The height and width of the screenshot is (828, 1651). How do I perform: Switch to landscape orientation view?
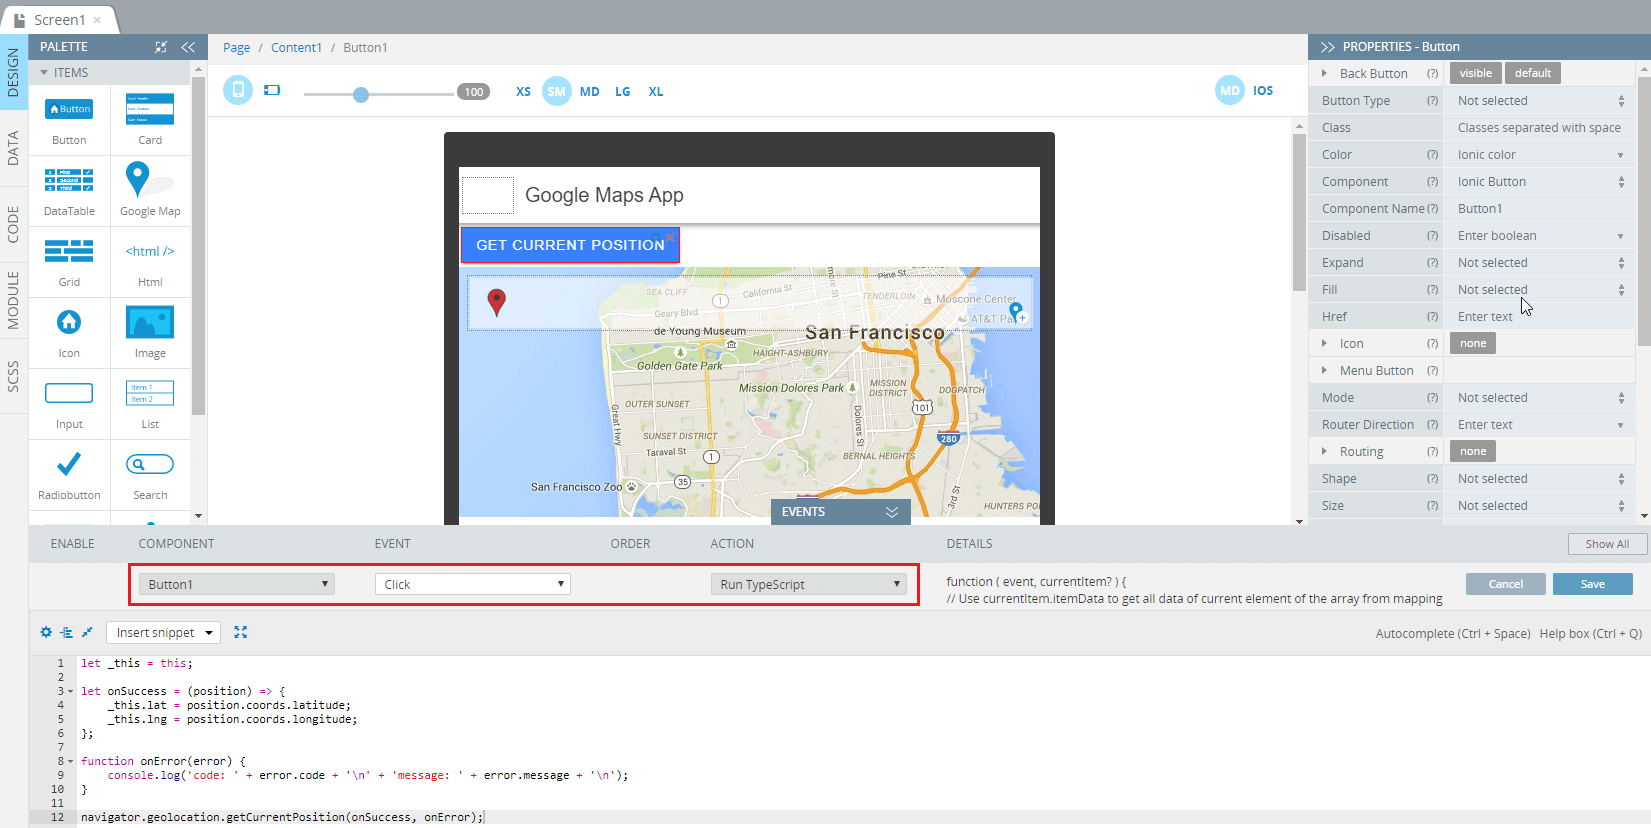click(272, 90)
